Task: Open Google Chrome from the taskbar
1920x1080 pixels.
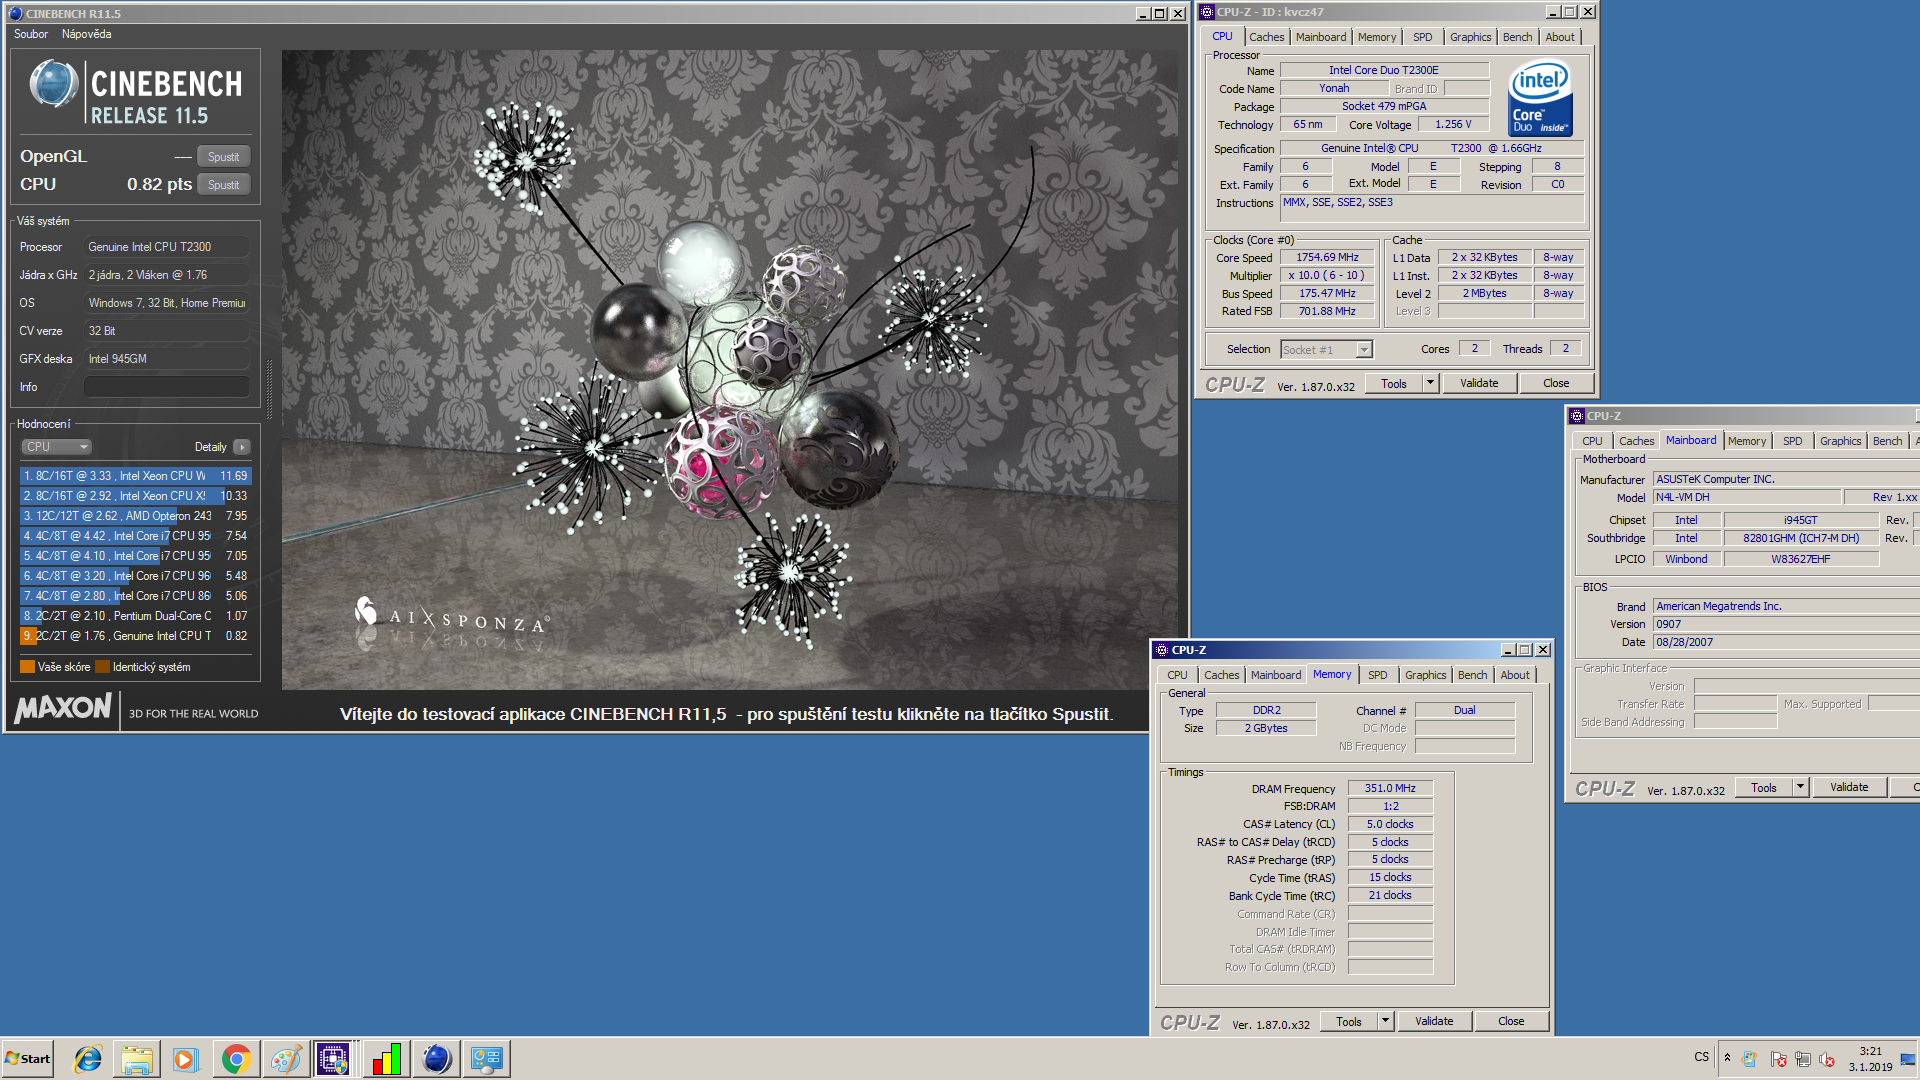Action: pos(236,1059)
